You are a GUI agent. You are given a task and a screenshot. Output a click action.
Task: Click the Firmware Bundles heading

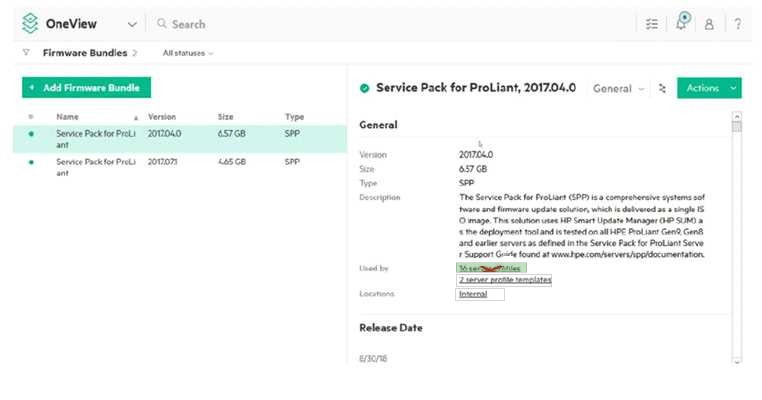pos(85,53)
